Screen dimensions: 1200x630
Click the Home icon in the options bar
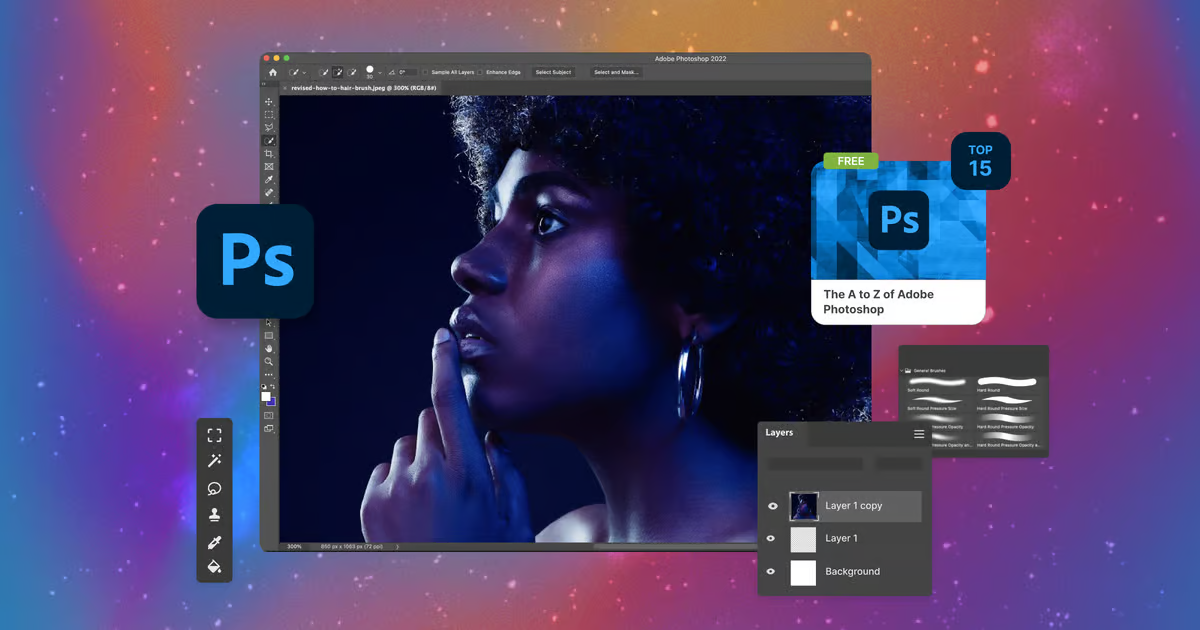[x=273, y=73]
